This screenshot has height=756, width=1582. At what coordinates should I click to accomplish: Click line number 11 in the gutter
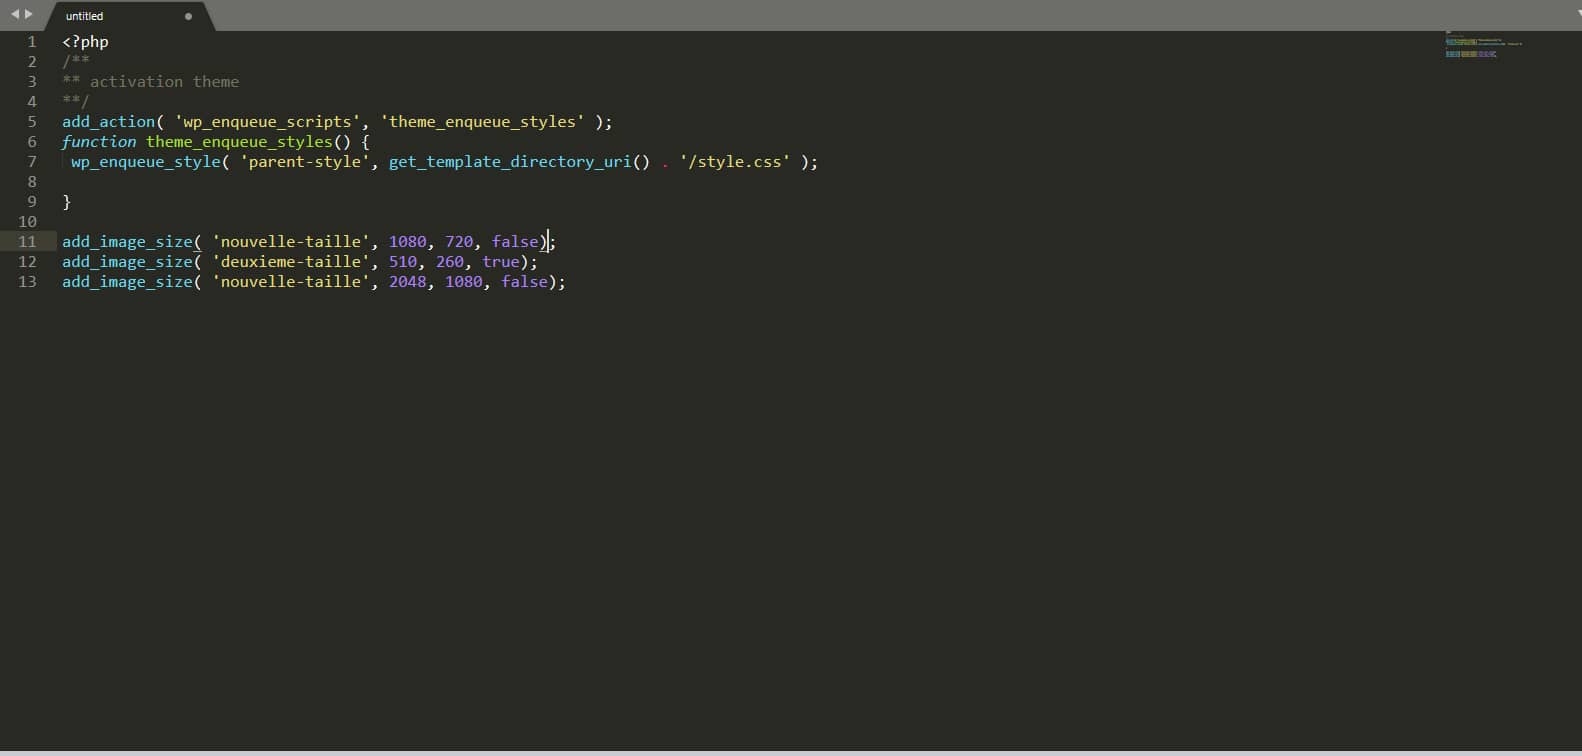27,241
